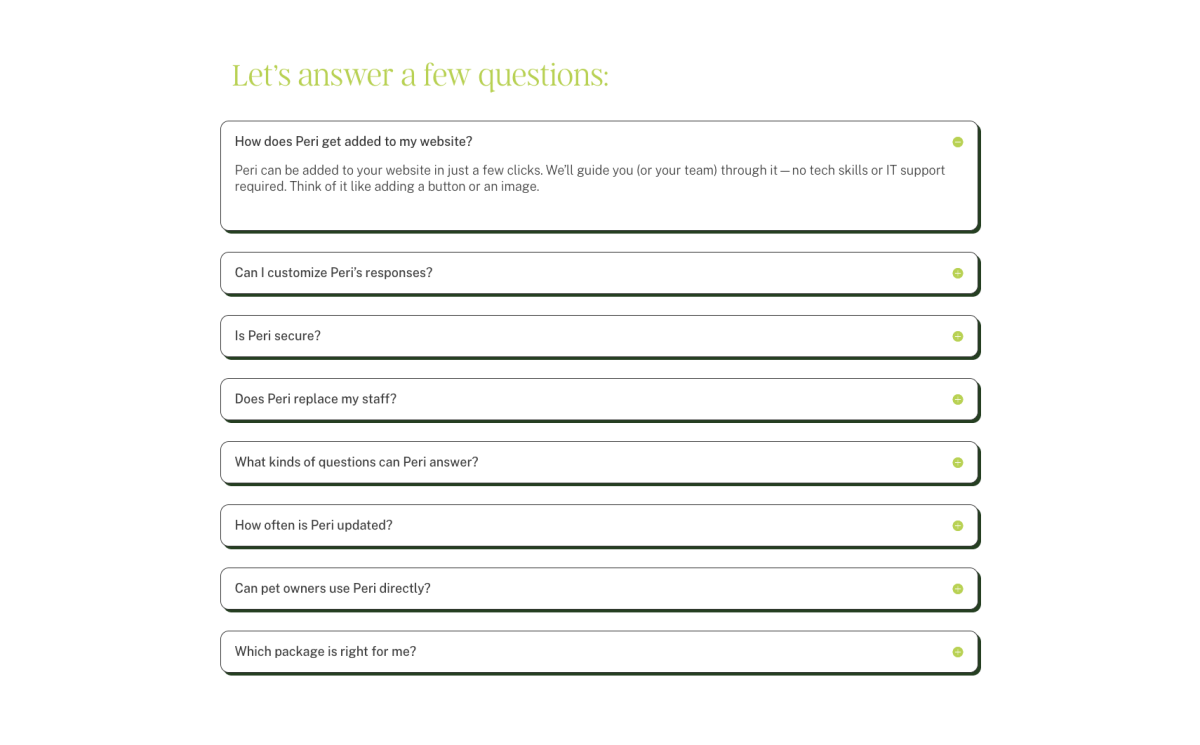This screenshot has width=1200, height=745.
Task: Click the green circle icon for 'Is Peri secure?'
Action: coord(957,336)
